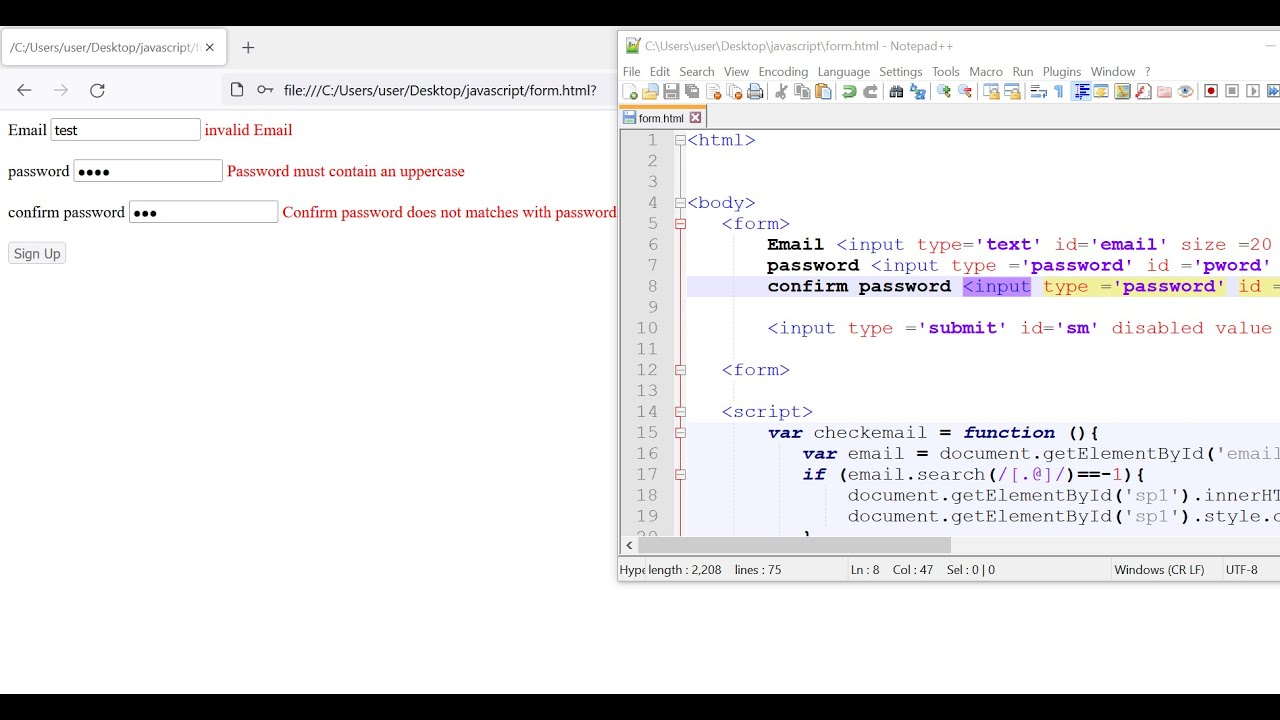Collapse the html tag on line 1
Viewport: 1280px width, 720px height.
tap(680, 140)
